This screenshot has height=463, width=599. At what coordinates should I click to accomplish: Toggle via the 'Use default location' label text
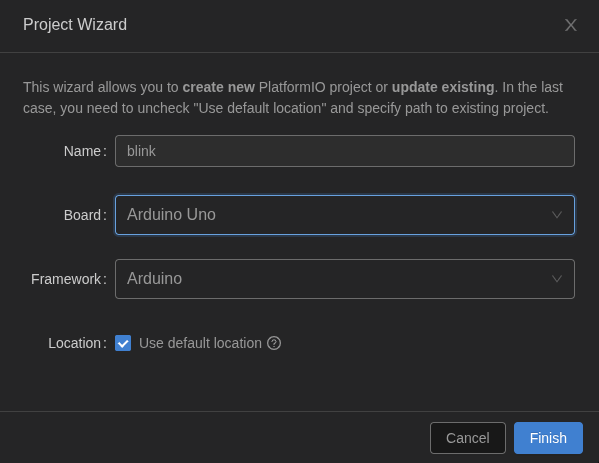200,343
